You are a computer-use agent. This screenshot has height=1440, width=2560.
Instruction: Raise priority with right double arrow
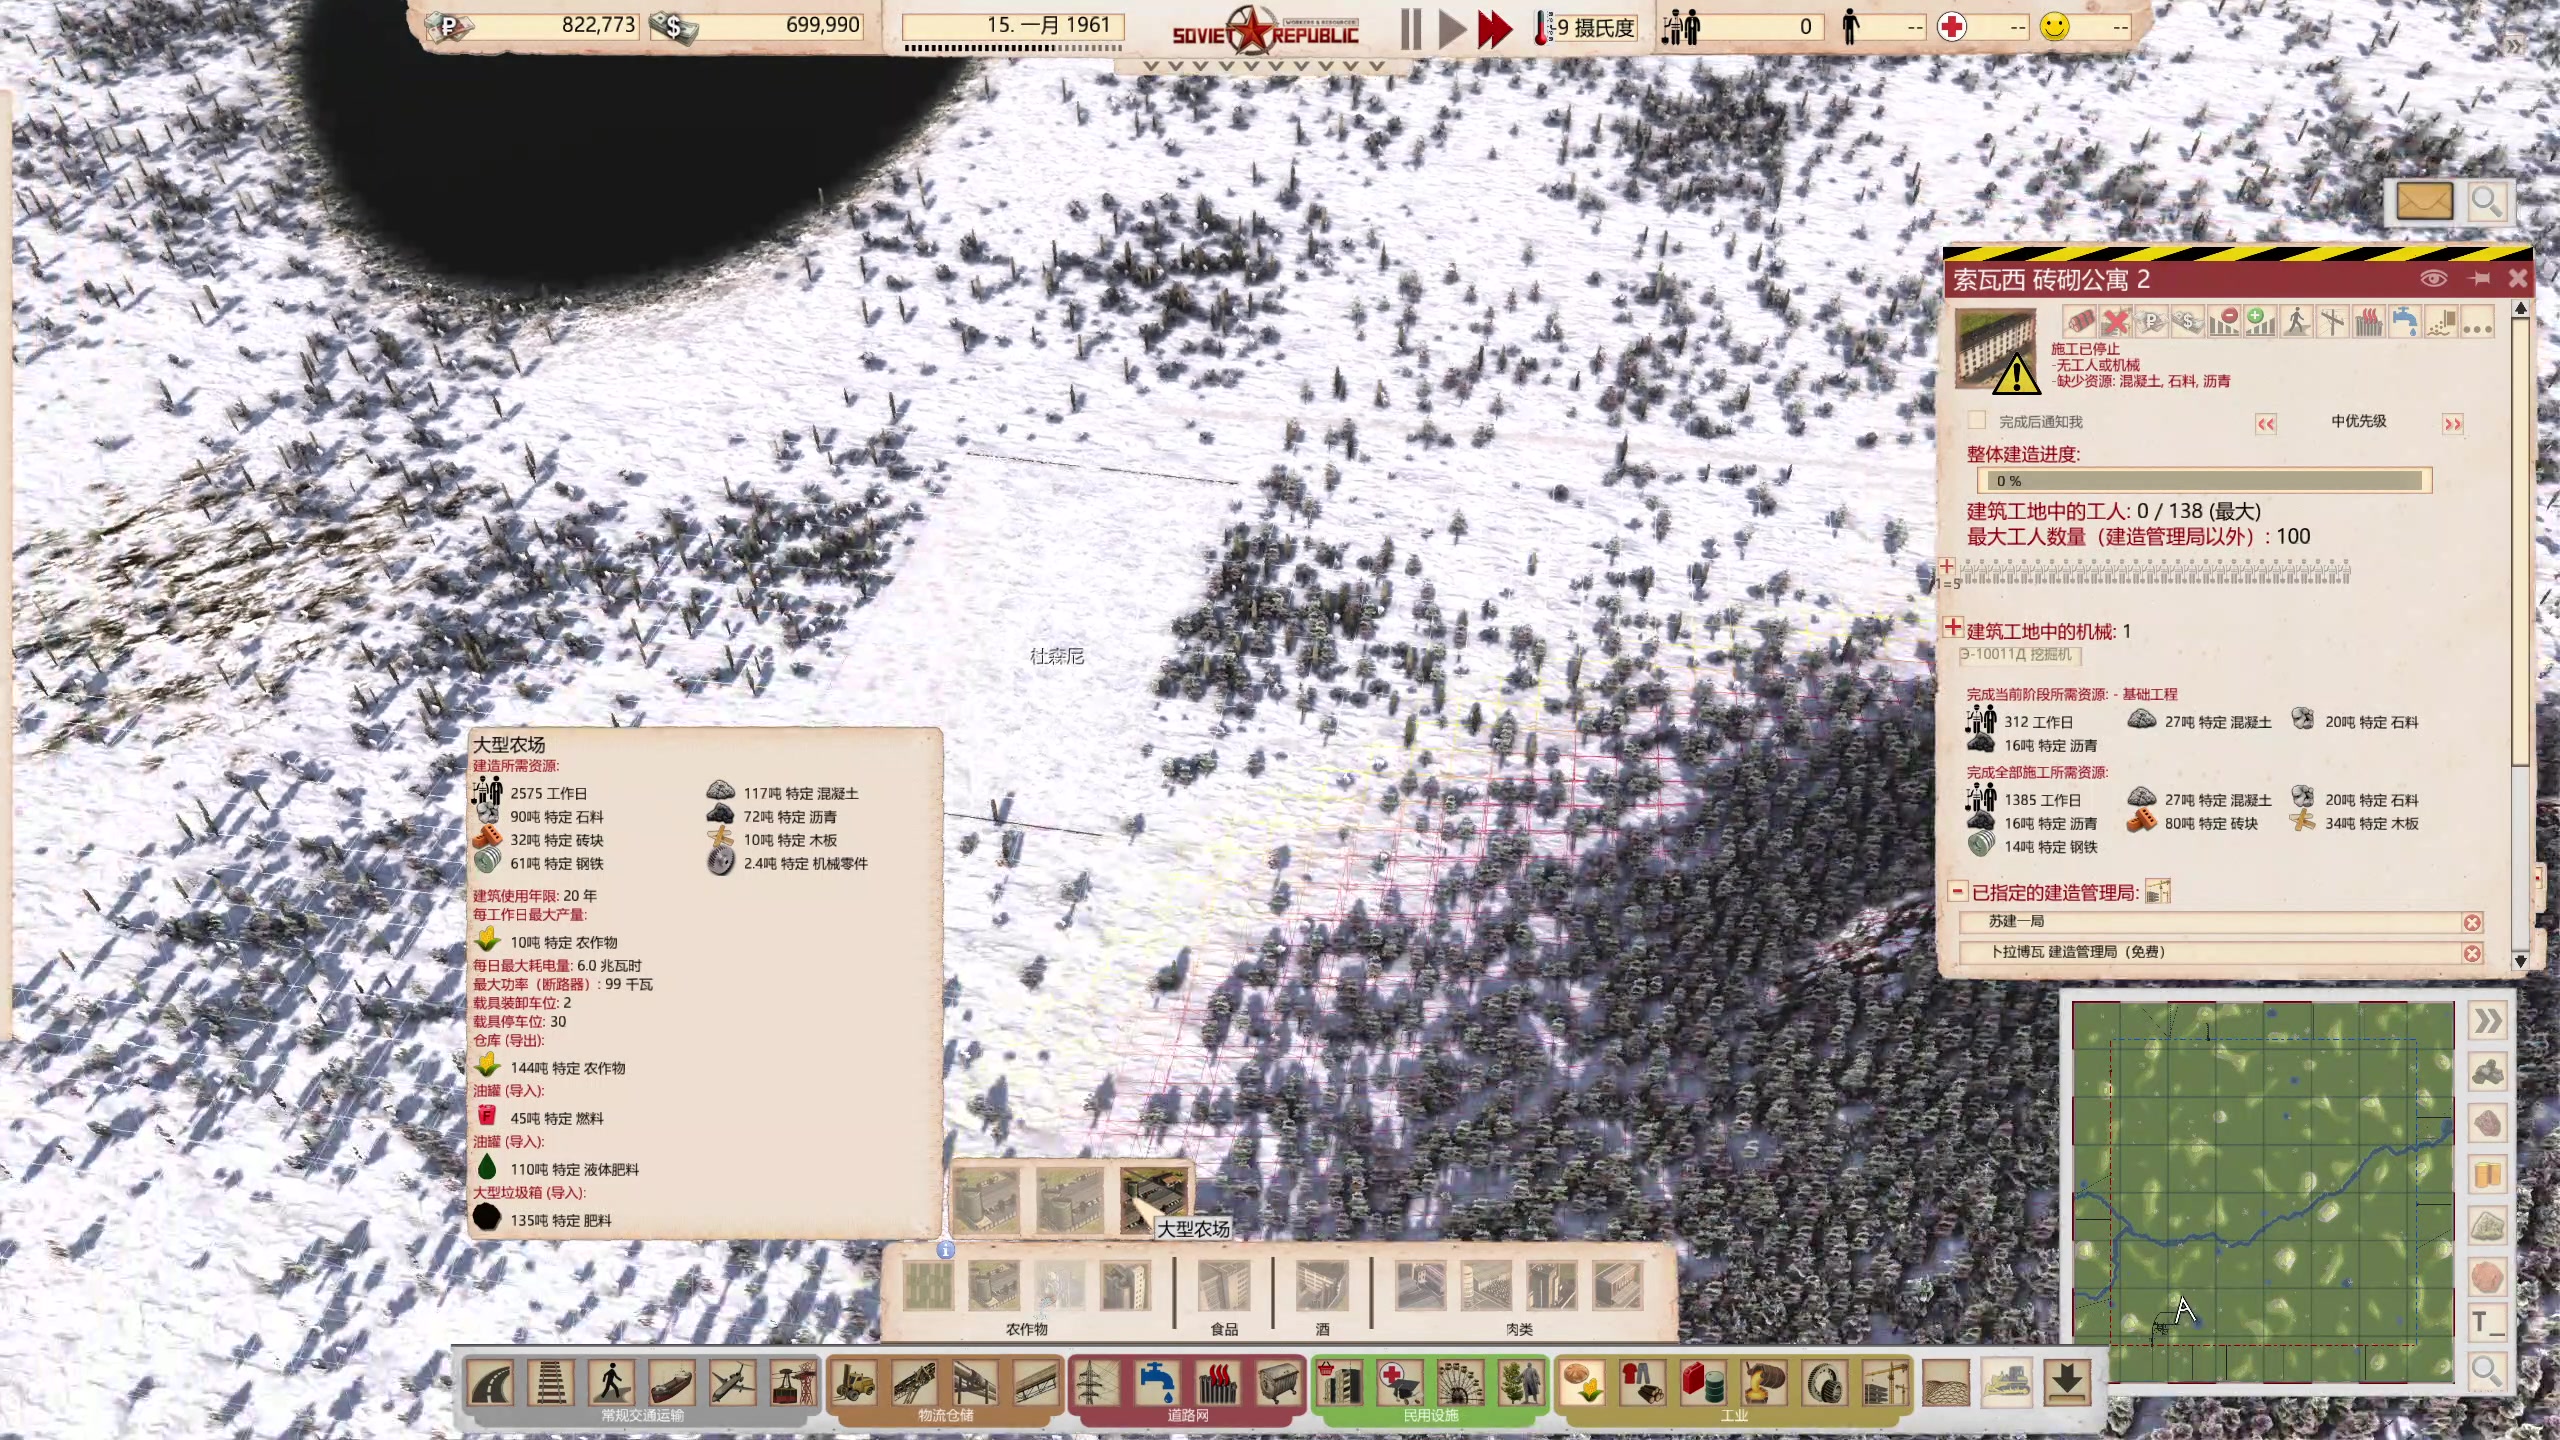click(x=2452, y=424)
